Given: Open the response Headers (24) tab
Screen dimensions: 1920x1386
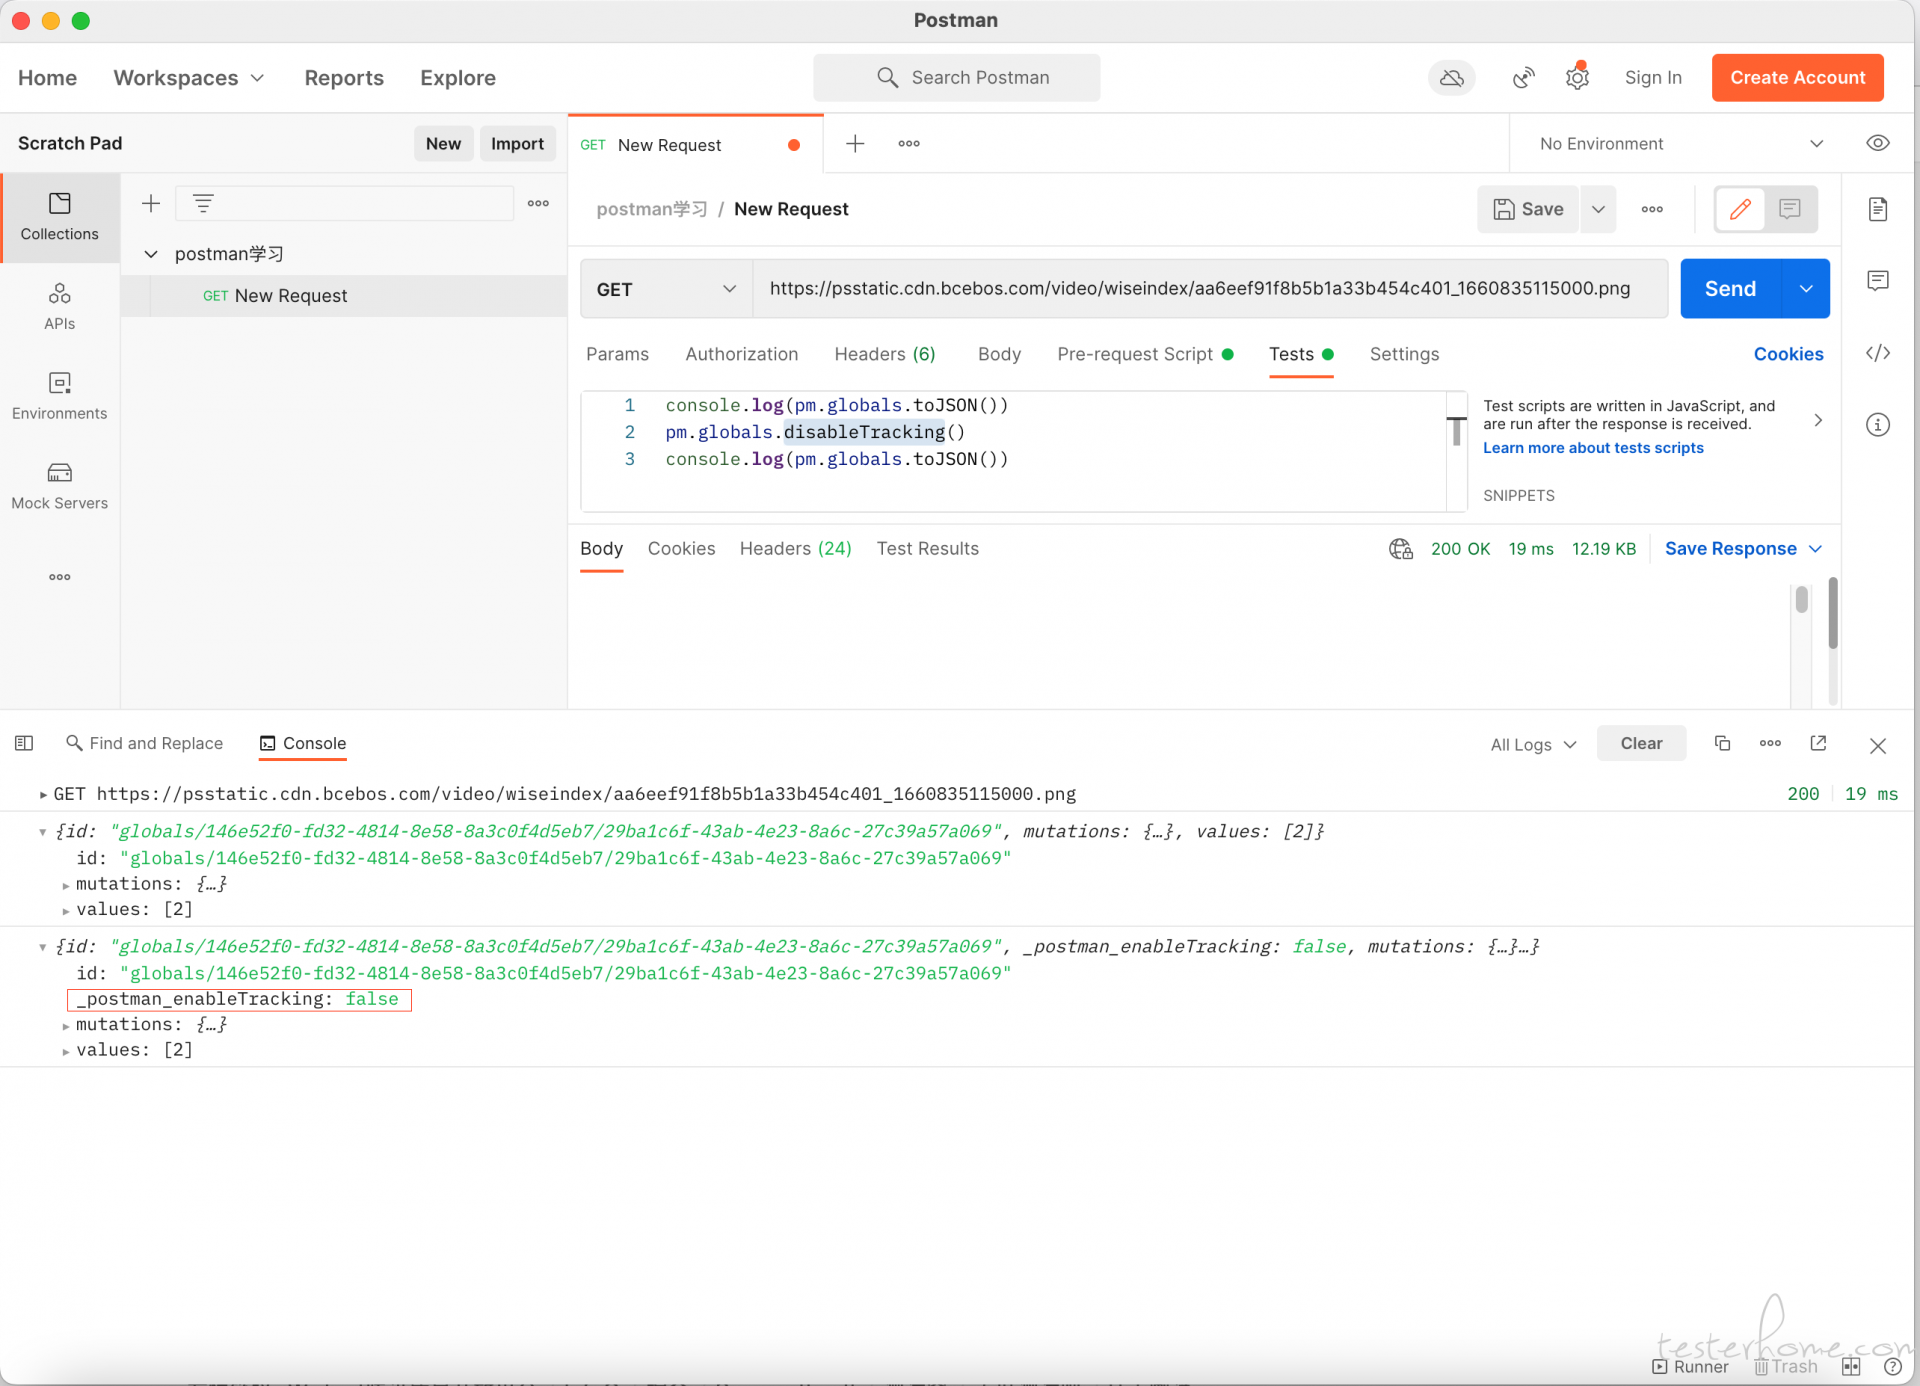Looking at the screenshot, I should pos(796,549).
